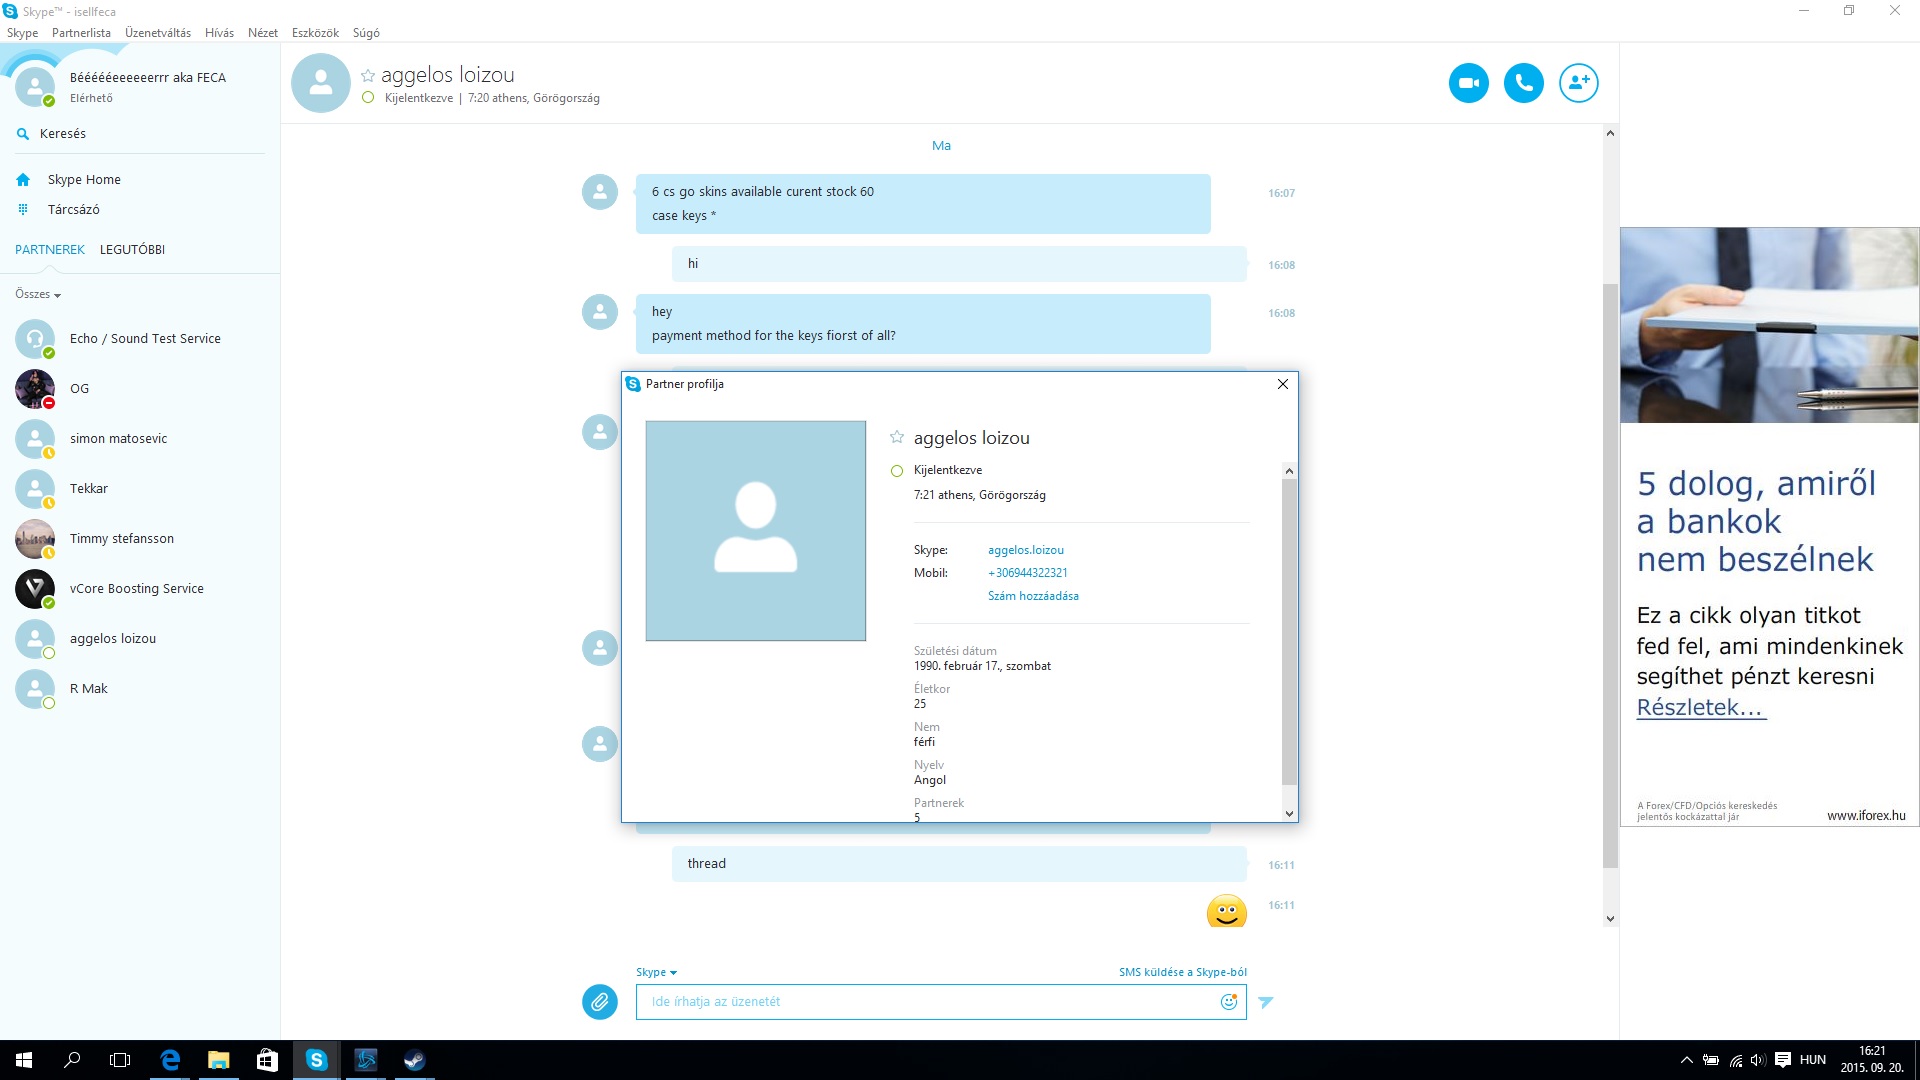Open Windows Start menu
Viewport: 1920px width, 1080px height.
click(x=24, y=1060)
